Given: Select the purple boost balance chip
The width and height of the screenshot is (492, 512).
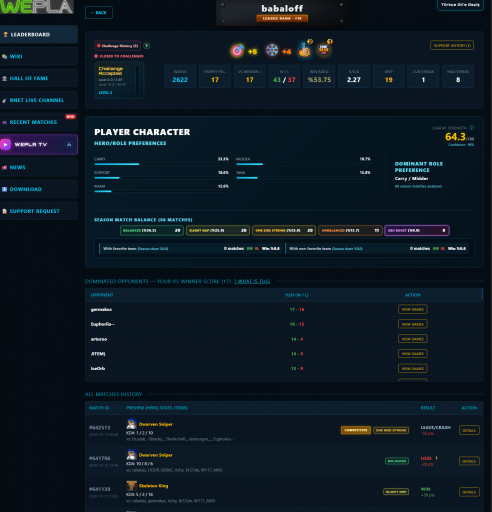Looking at the screenshot, I should click(417, 230).
